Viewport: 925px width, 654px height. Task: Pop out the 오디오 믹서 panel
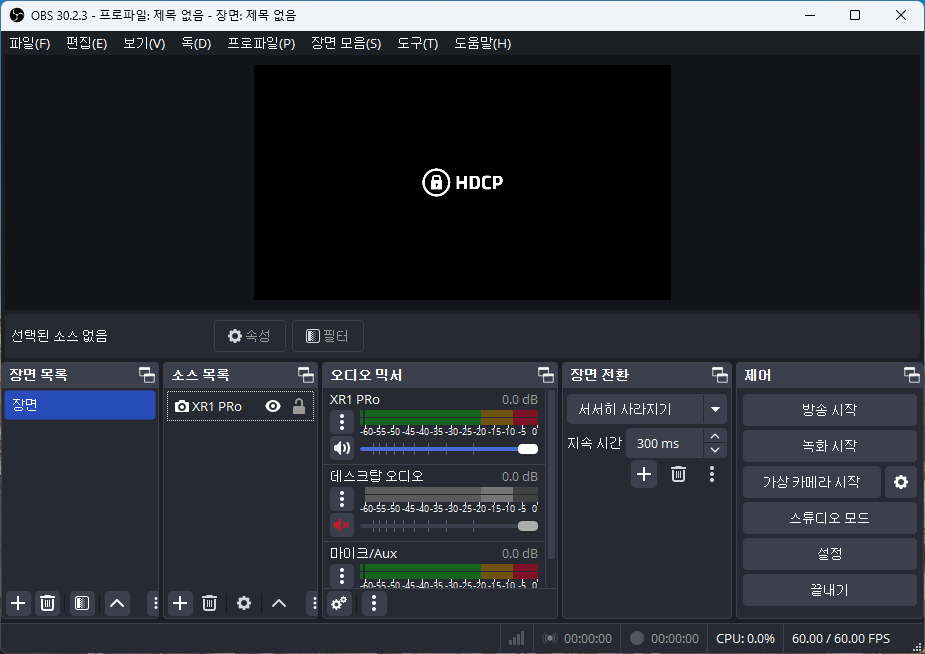[546, 375]
